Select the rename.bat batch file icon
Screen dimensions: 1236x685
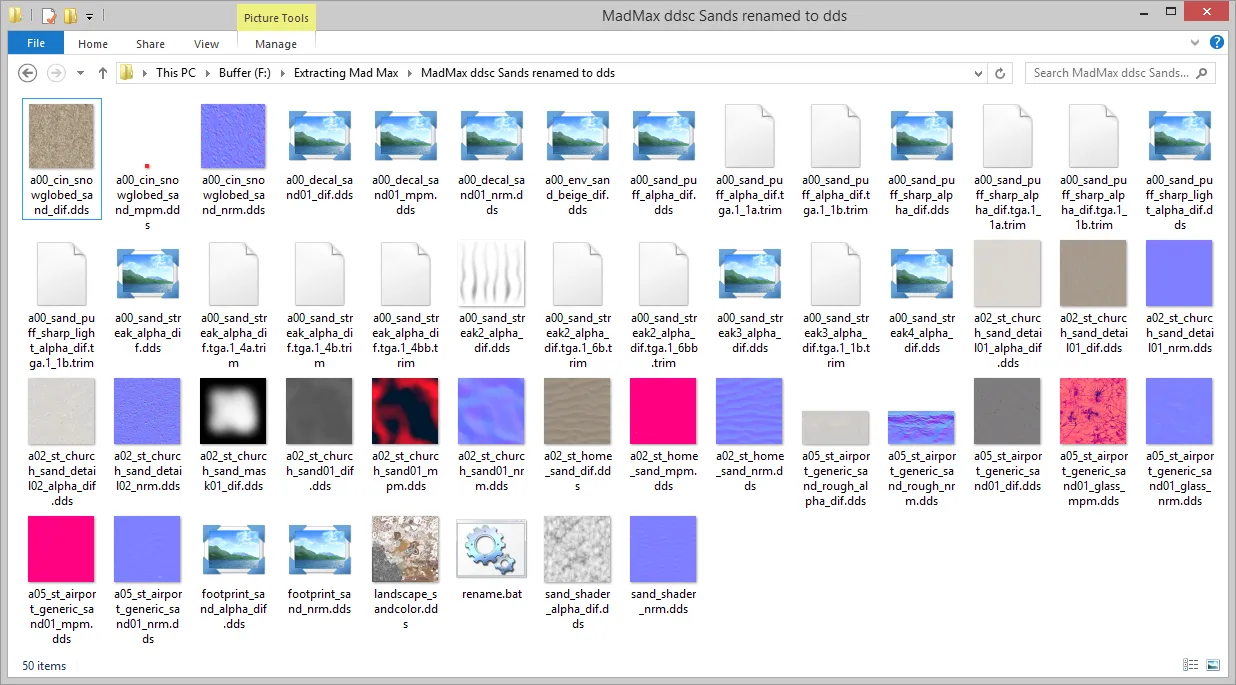tap(492, 550)
